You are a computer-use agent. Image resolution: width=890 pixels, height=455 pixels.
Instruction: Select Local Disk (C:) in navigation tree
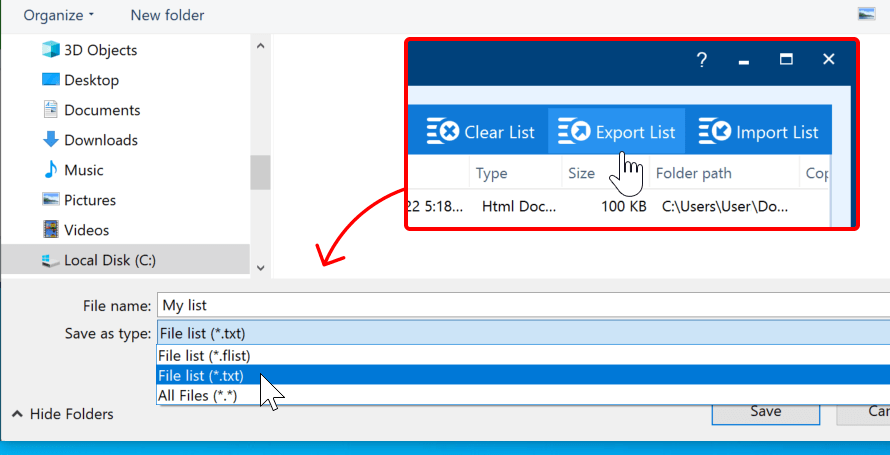(x=110, y=260)
